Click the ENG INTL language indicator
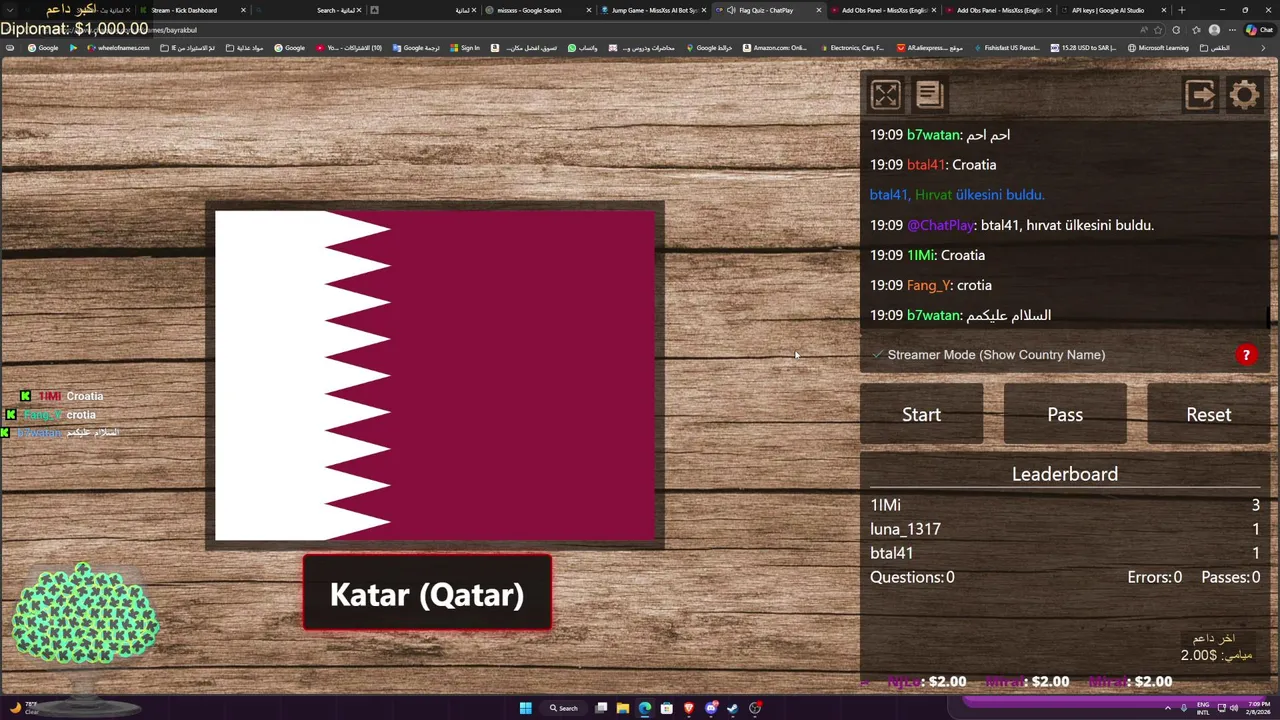This screenshot has height=720, width=1280. 1203,708
